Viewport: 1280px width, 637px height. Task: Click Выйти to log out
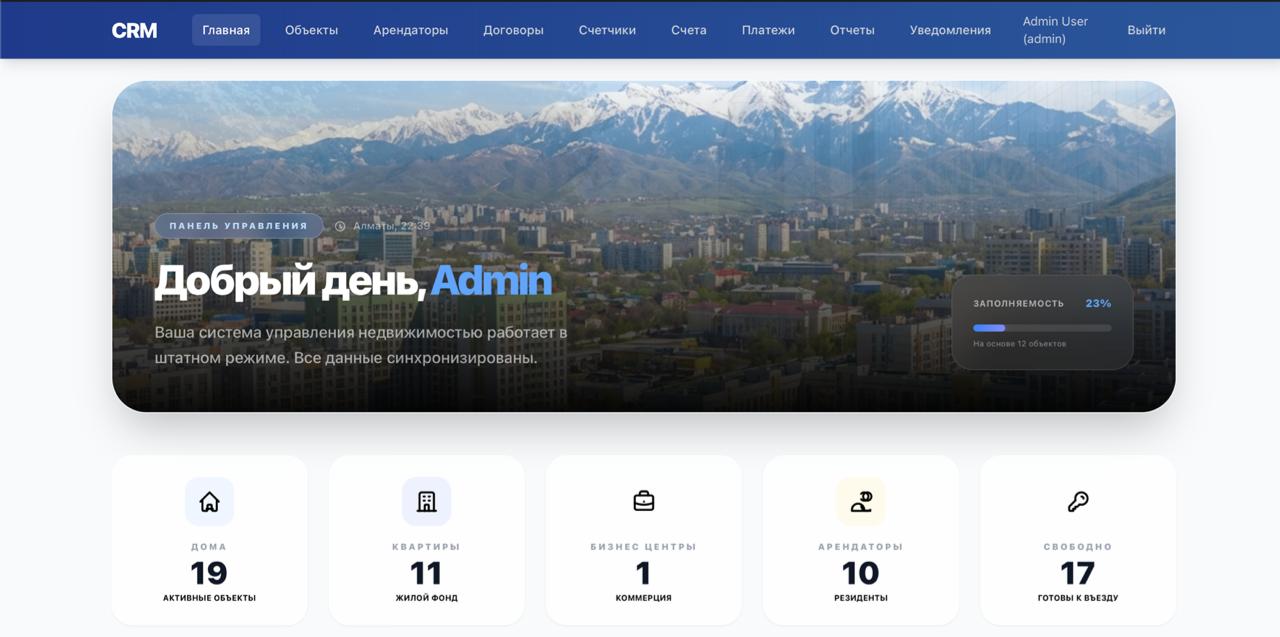tap(1146, 29)
